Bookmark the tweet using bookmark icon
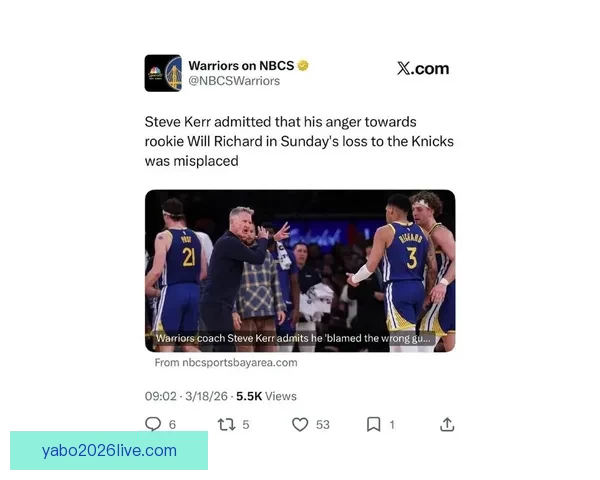 tap(373, 424)
